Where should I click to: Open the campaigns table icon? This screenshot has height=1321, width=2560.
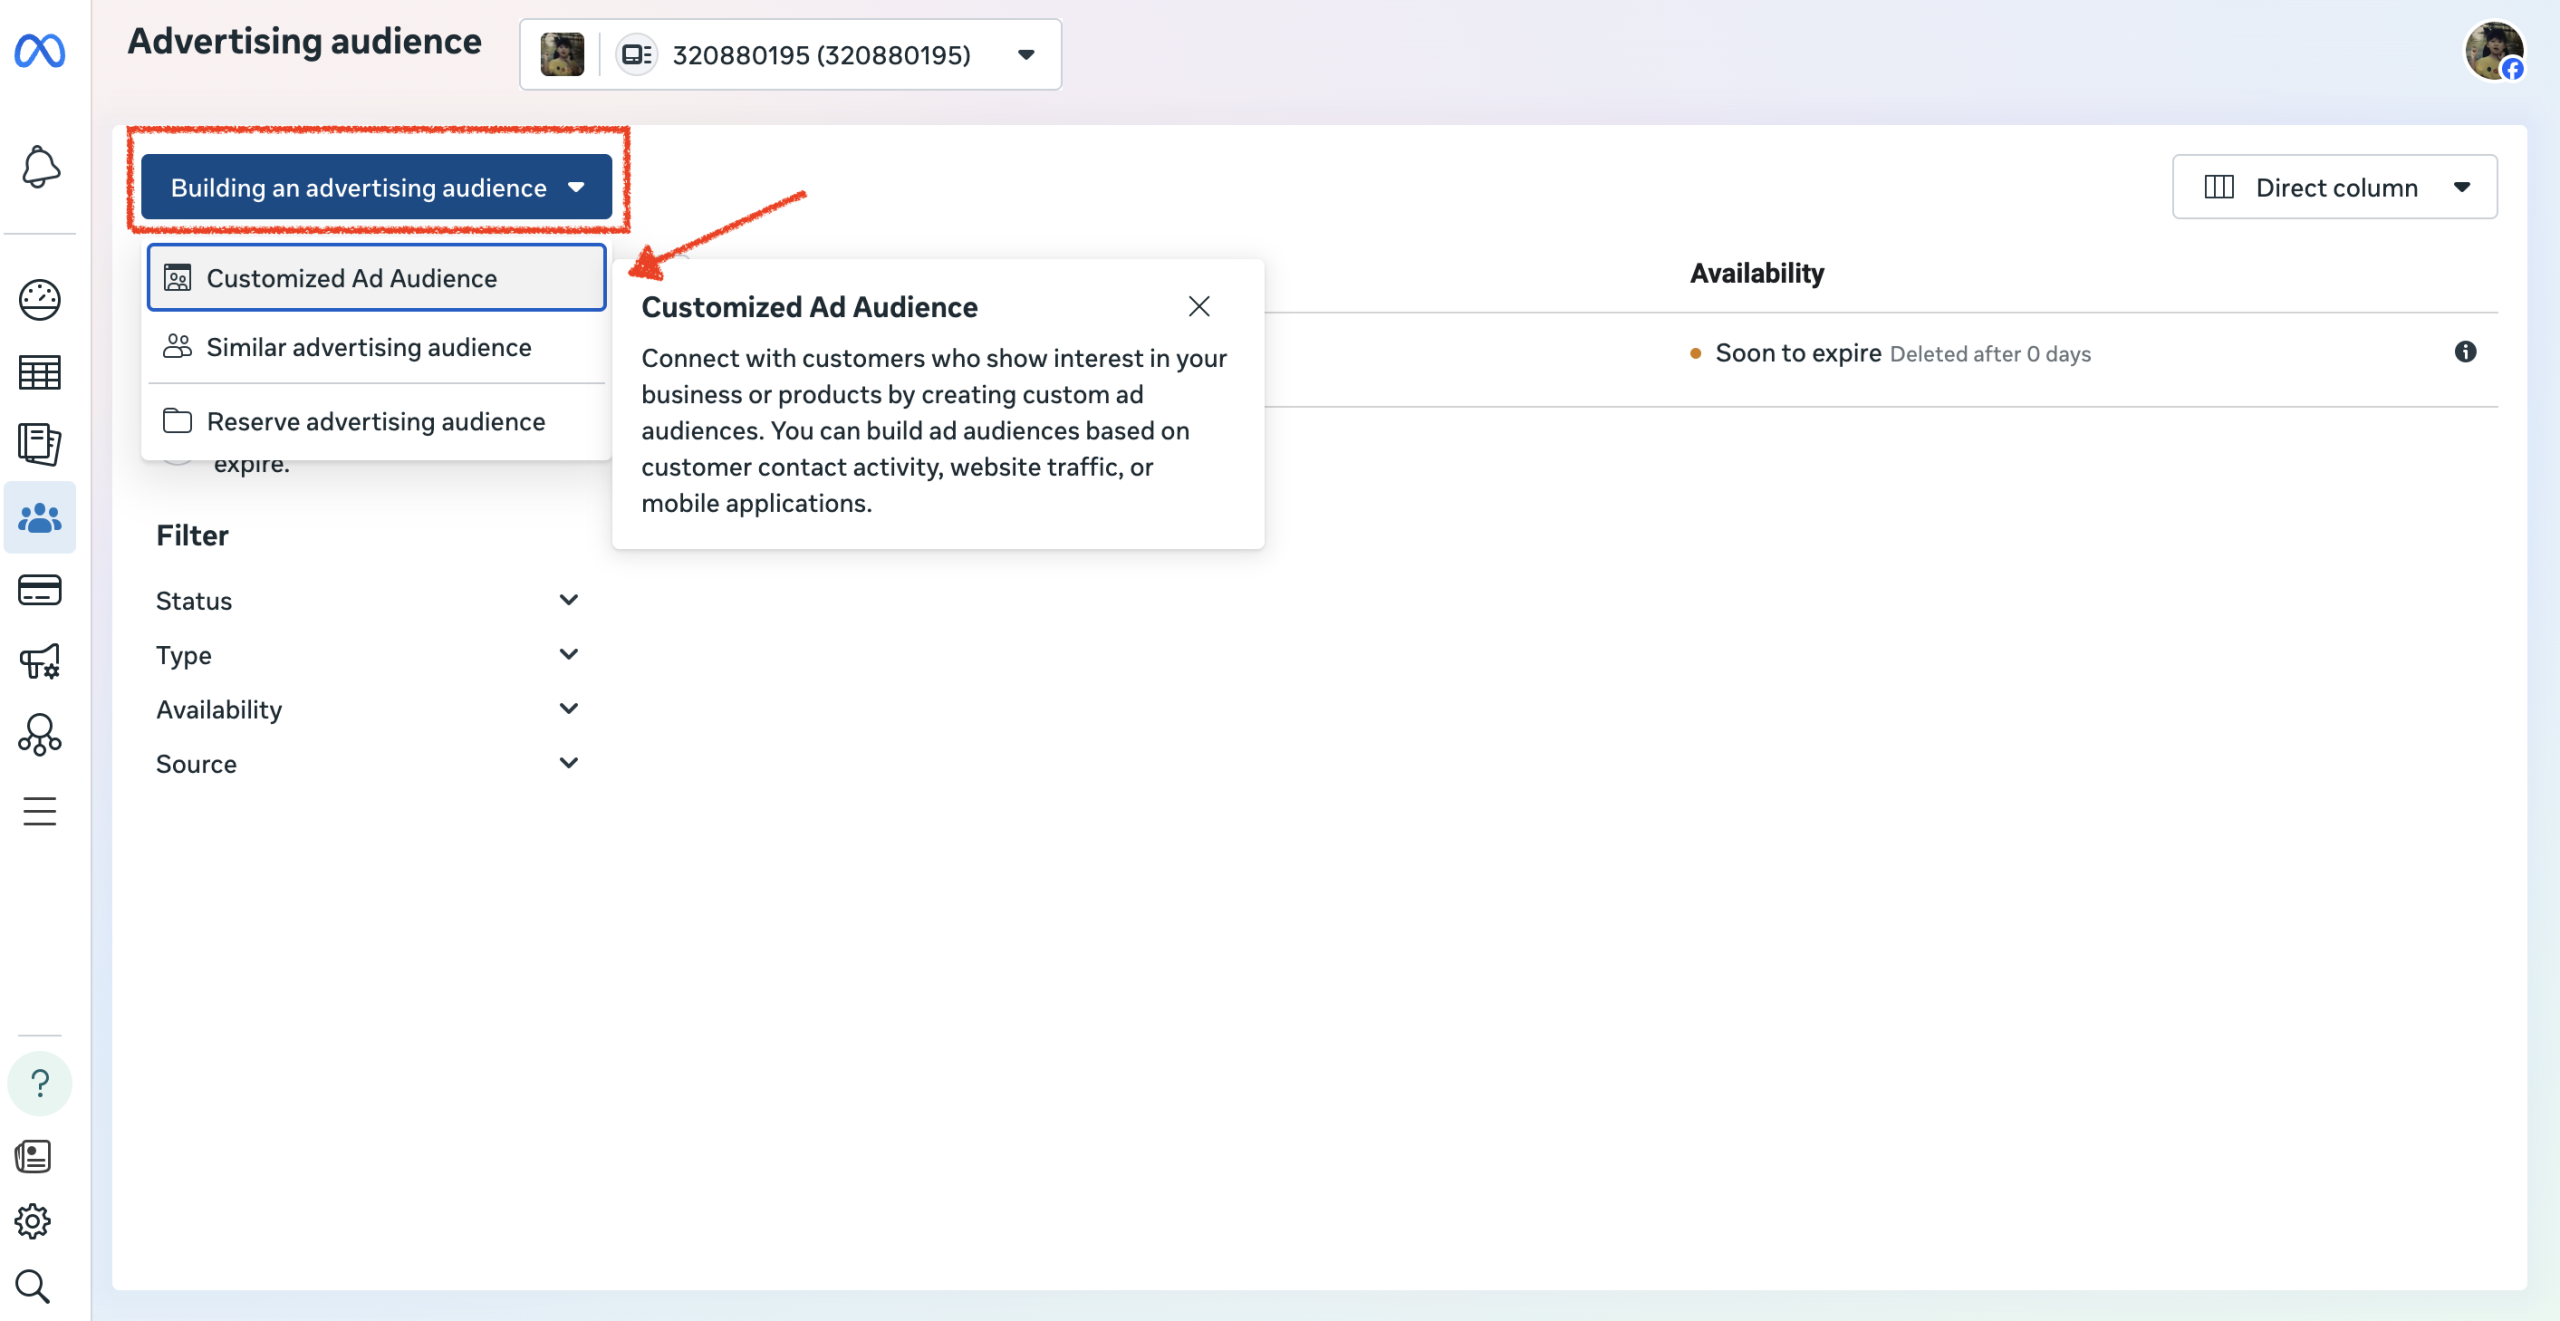[40, 372]
